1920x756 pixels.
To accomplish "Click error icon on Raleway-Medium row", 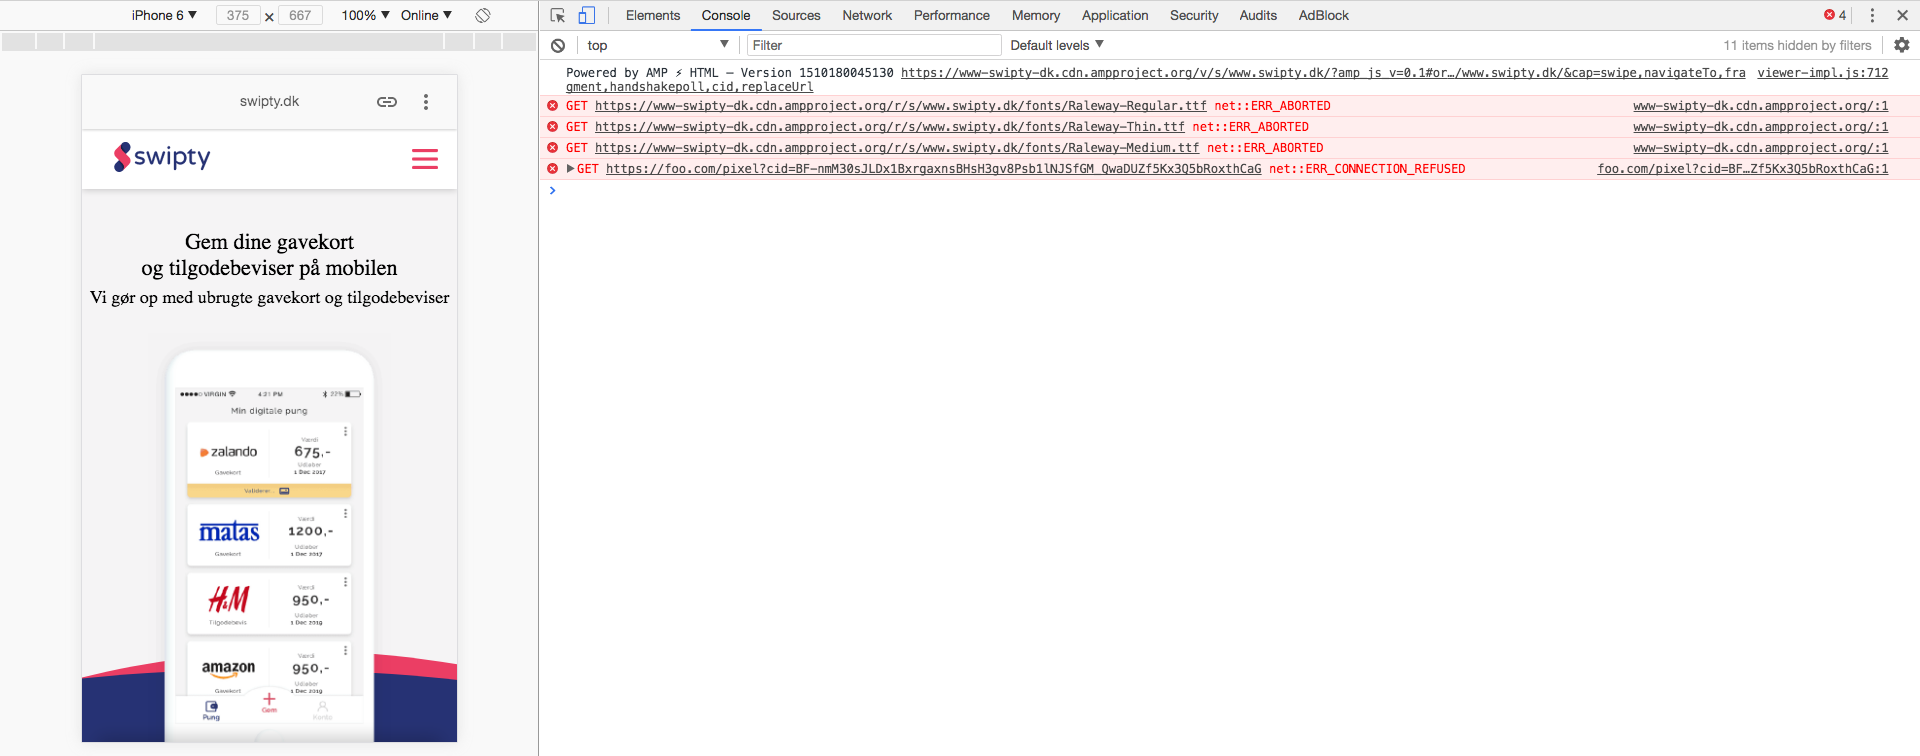I will 552,148.
